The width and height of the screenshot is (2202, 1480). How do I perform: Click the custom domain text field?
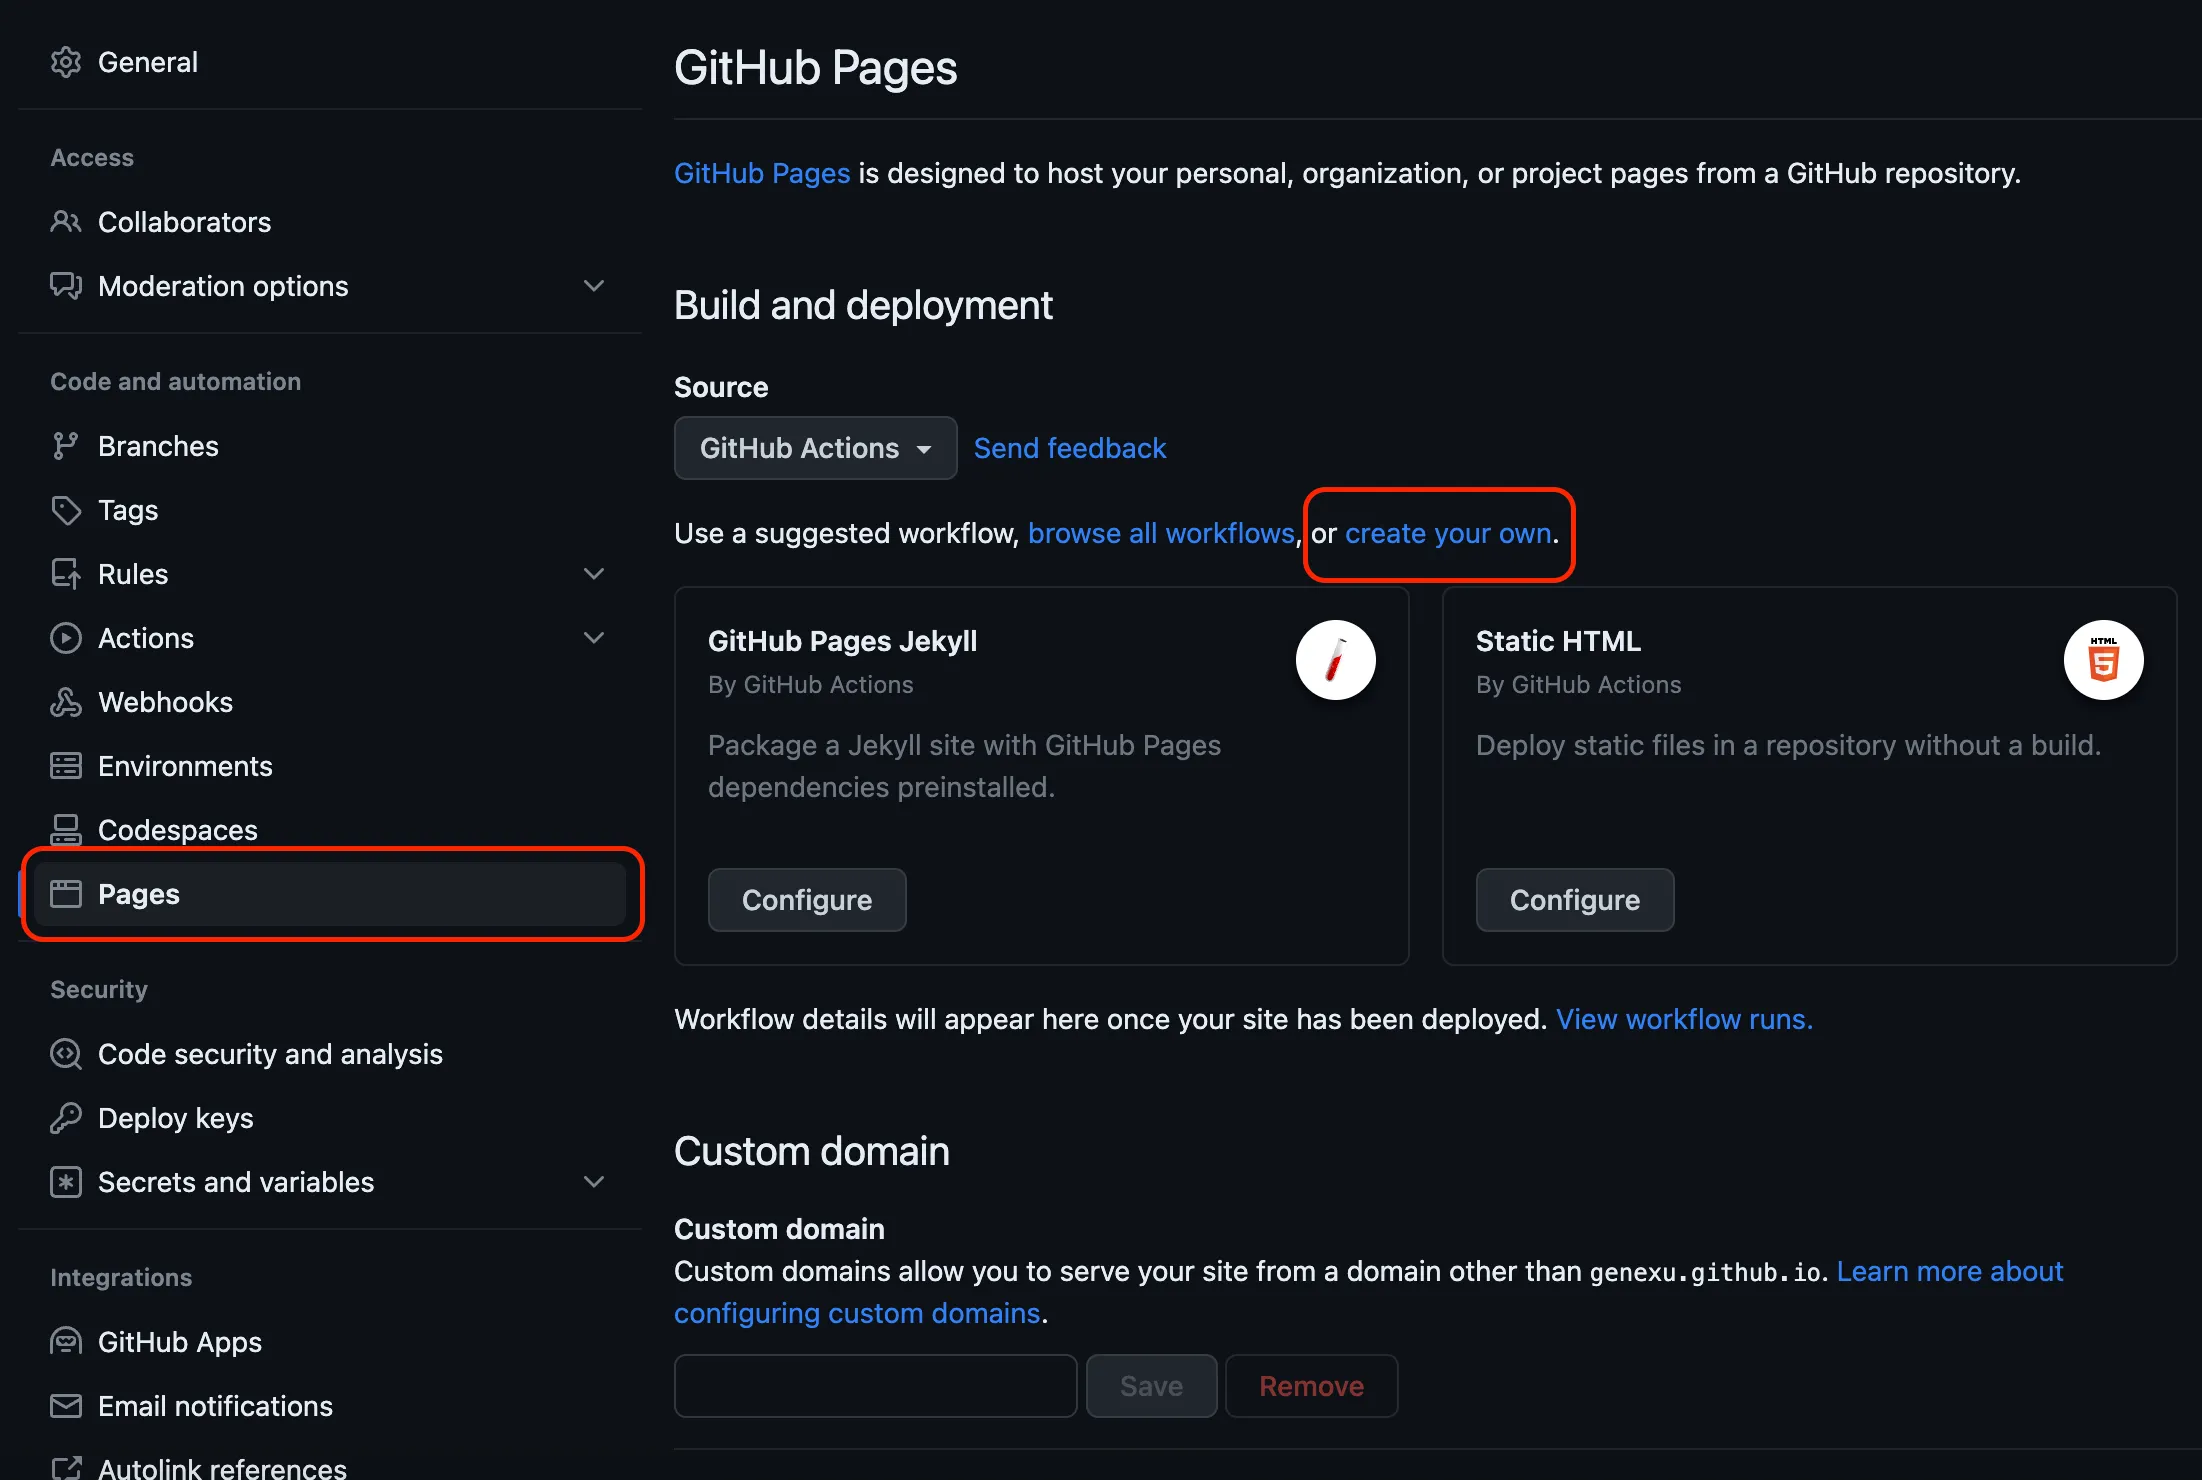(x=875, y=1386)
